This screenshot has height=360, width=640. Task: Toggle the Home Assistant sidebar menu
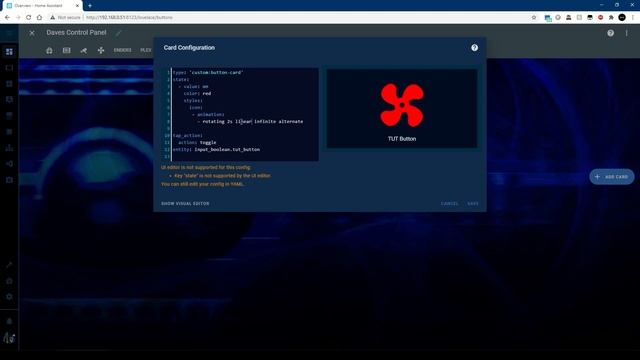click(x=9, y=33)
